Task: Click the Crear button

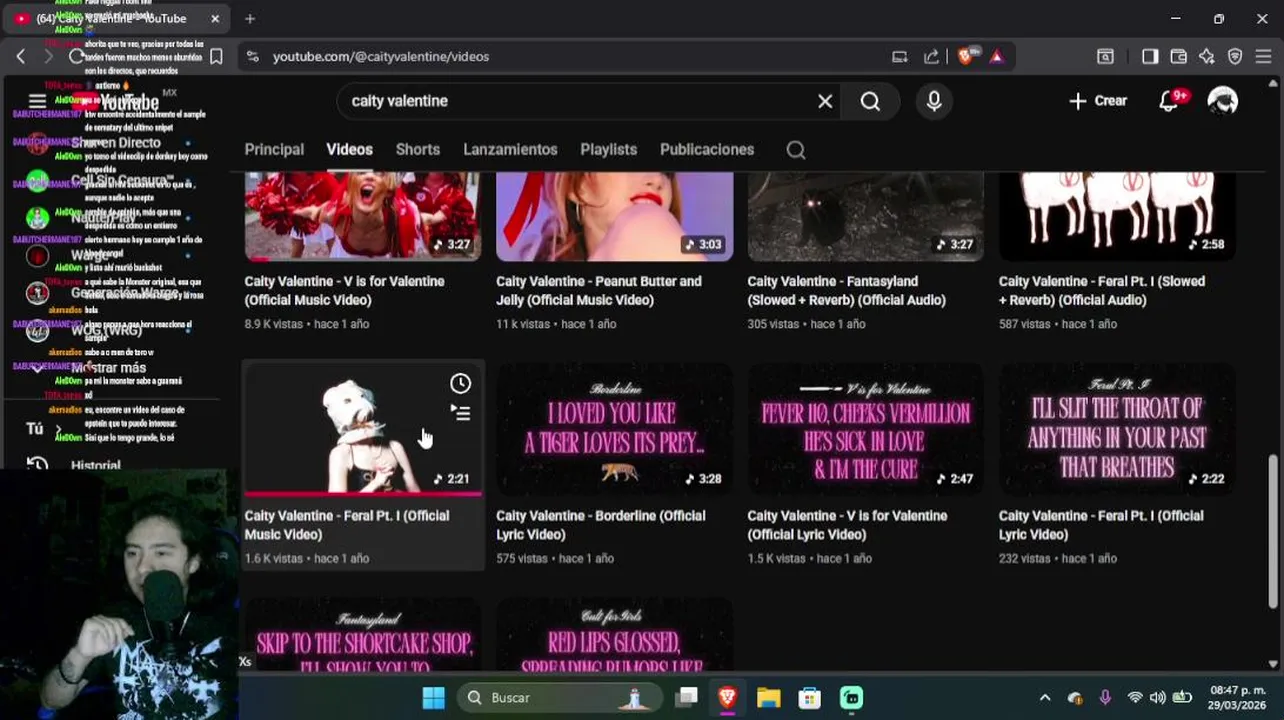Action: point(1098,101)
